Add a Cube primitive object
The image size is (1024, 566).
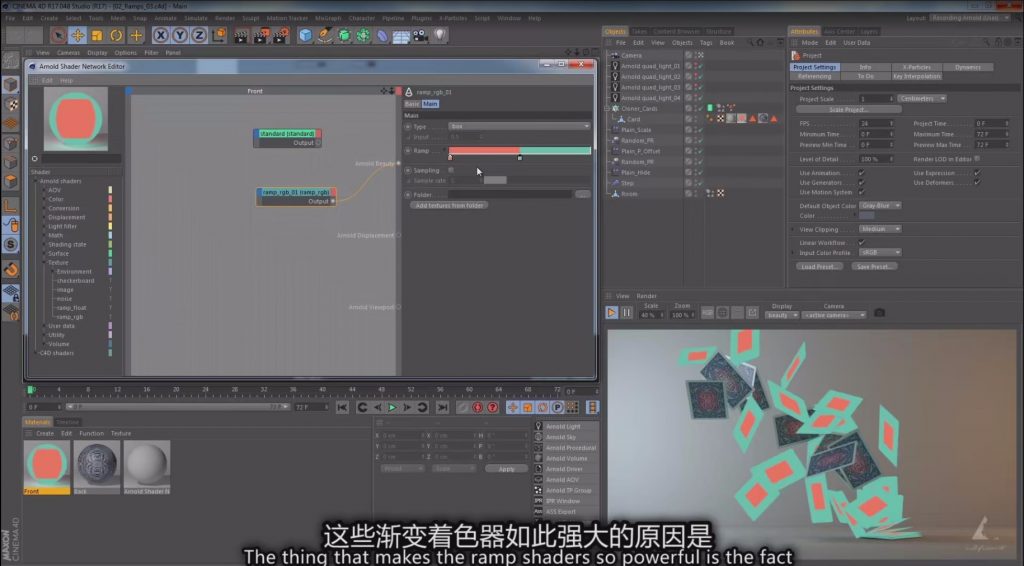click(306, 35)
